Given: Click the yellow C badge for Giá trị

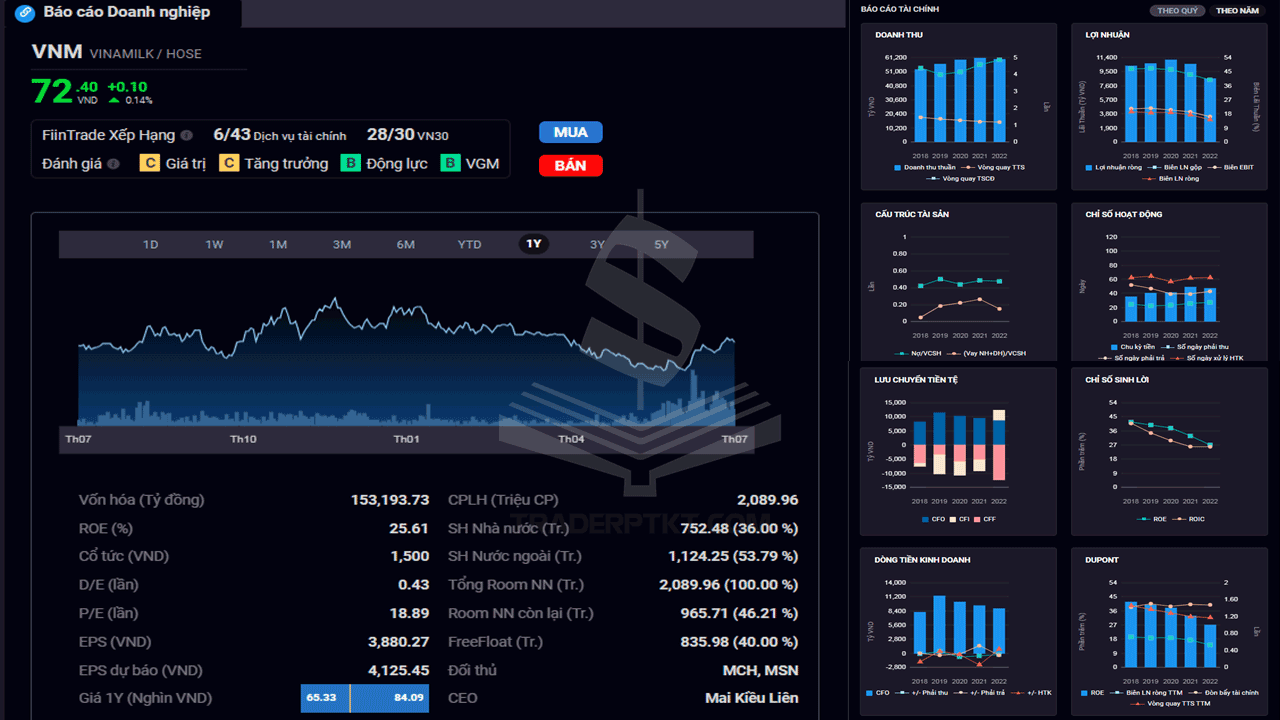Looking at the screenshot, I should (149, 163).
